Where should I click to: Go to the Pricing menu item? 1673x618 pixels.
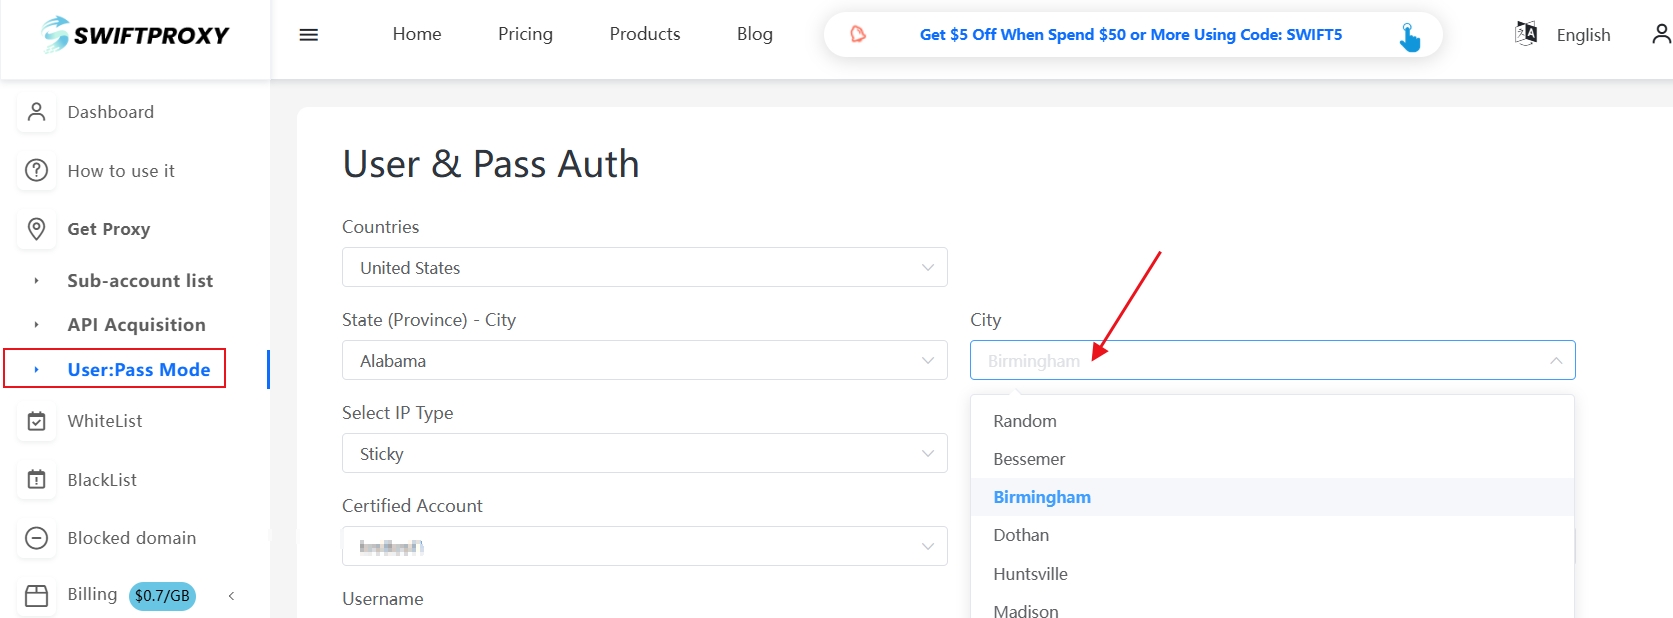pos(525,34)
